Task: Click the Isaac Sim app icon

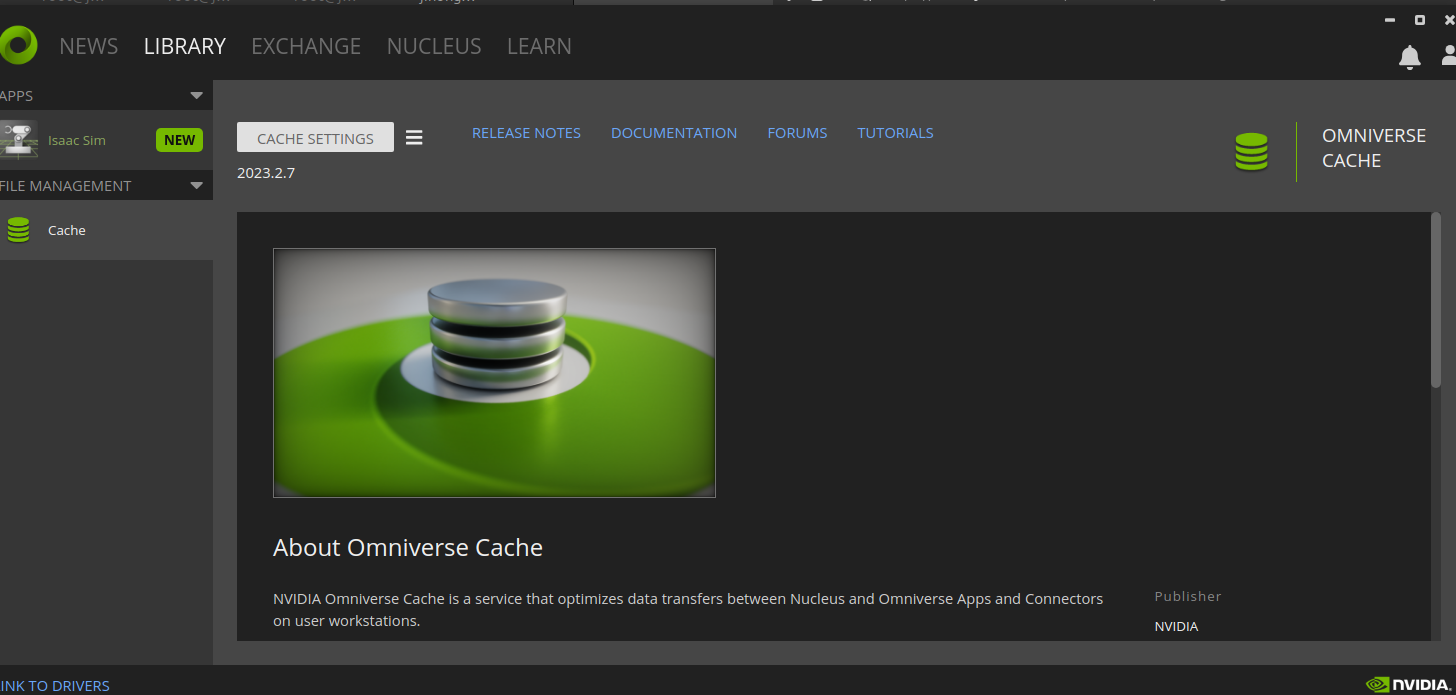Action: coord(18,140)
